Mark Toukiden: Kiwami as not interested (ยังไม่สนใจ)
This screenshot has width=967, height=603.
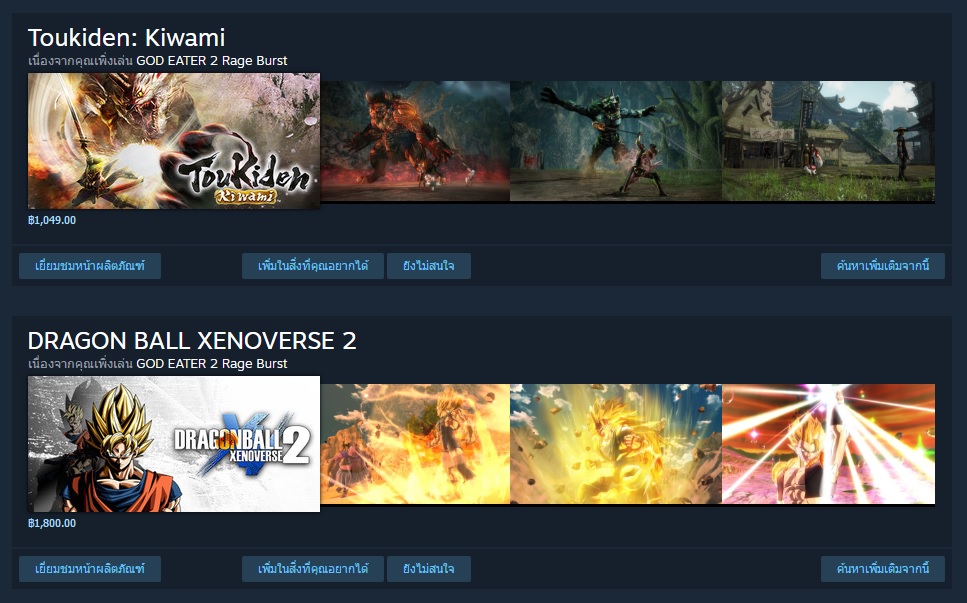coord(429,266)
